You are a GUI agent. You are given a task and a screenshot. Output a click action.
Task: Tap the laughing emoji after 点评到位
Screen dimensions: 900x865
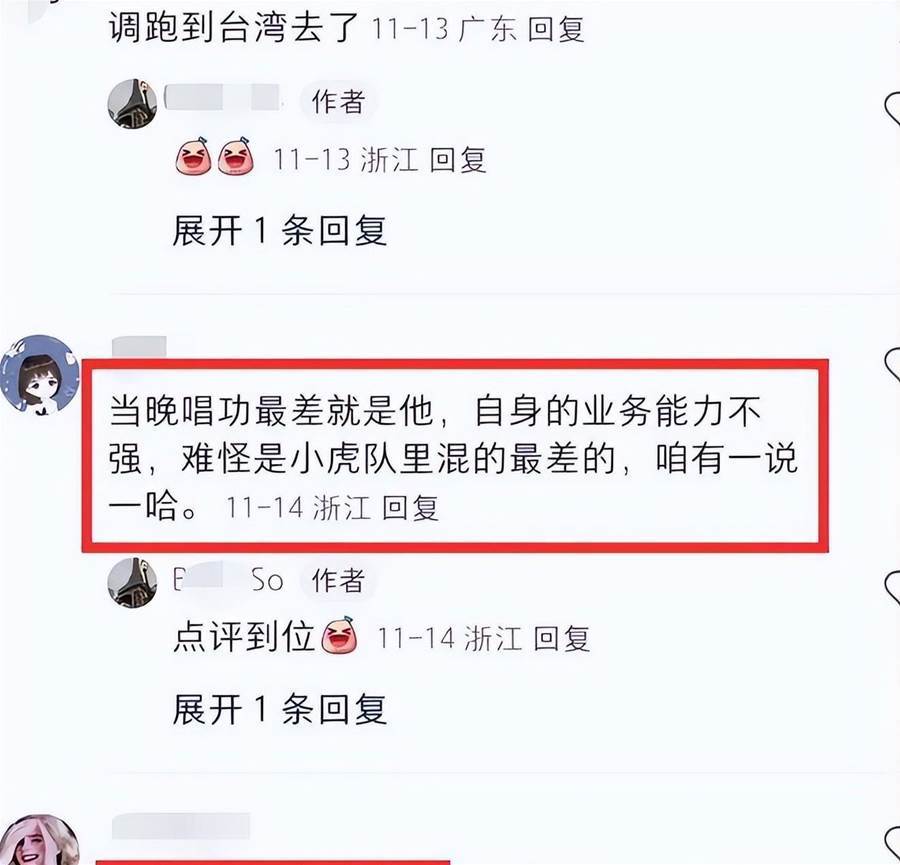(339, 635)
